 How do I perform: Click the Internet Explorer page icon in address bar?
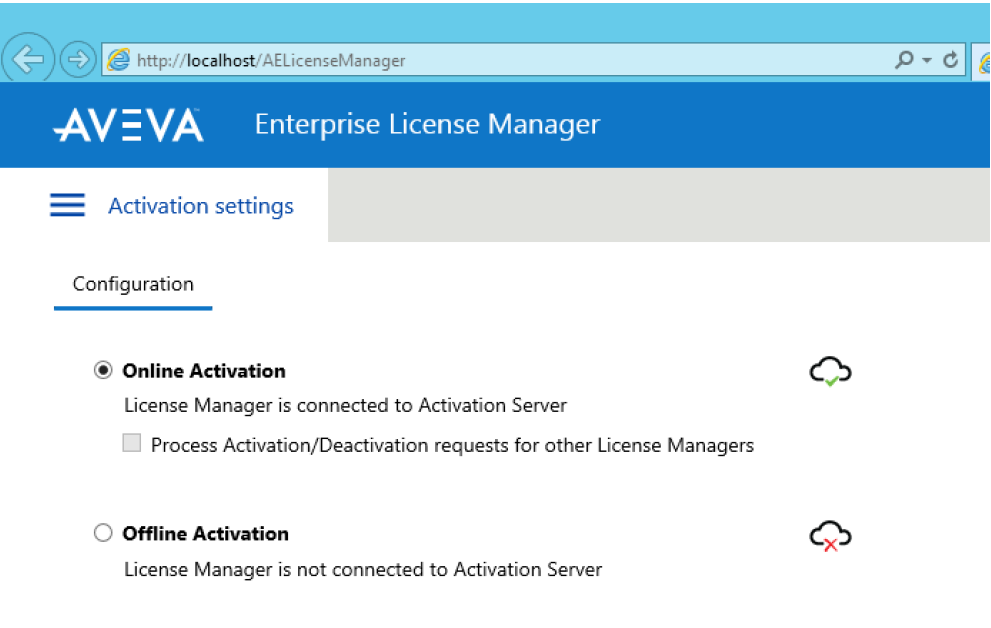(x=118, y=60)
